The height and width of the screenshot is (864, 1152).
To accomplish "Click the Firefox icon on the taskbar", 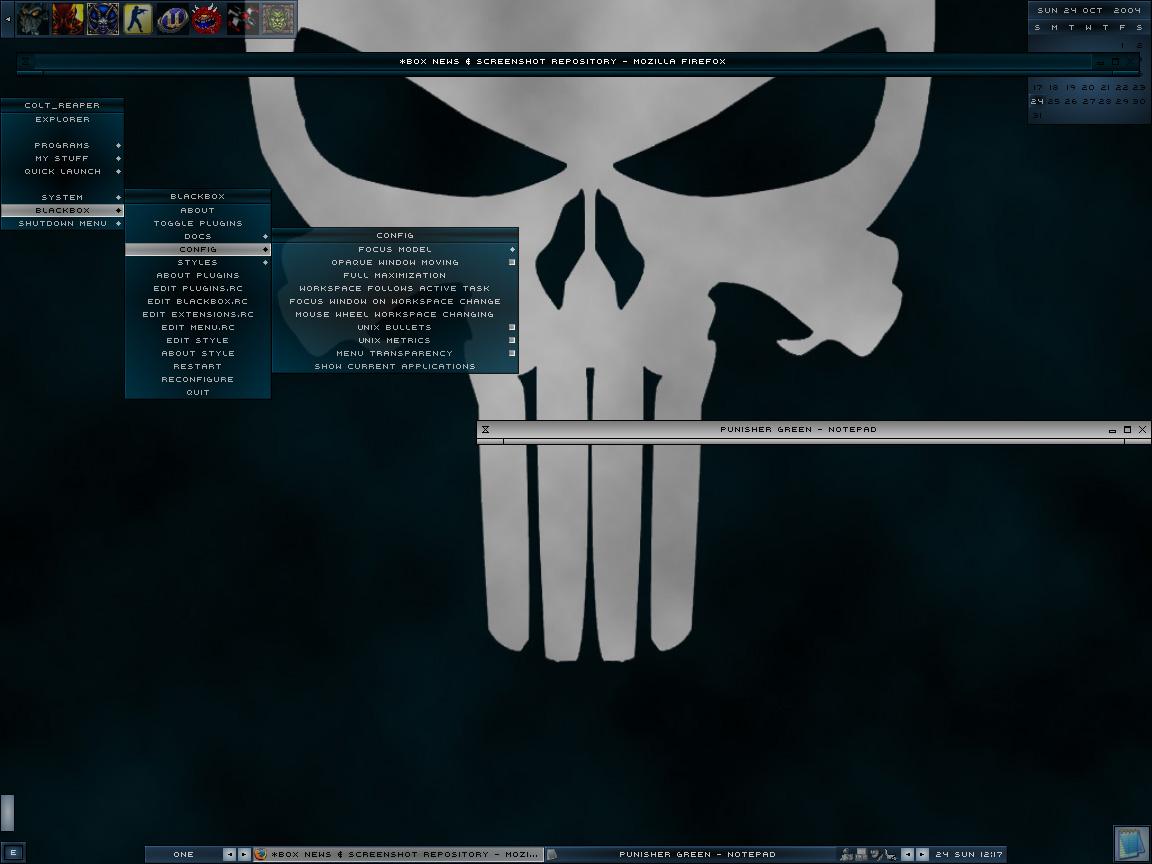I will coord(260,854).
